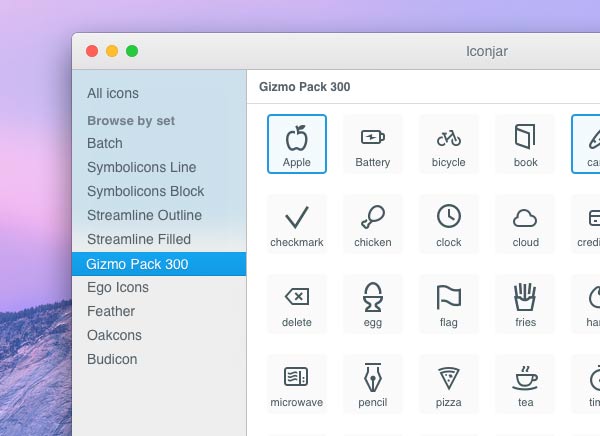Select the microwave icon
600x436 pixels.
(297, 384)
